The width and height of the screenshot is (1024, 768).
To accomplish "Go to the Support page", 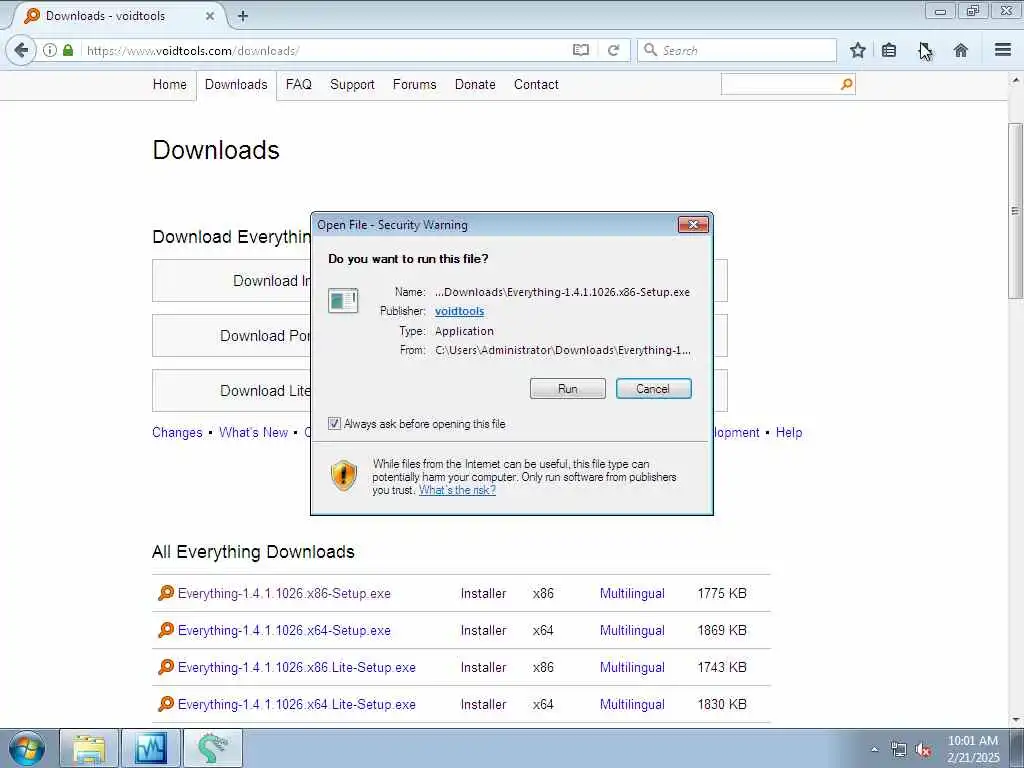I will (x=352, y=84).
